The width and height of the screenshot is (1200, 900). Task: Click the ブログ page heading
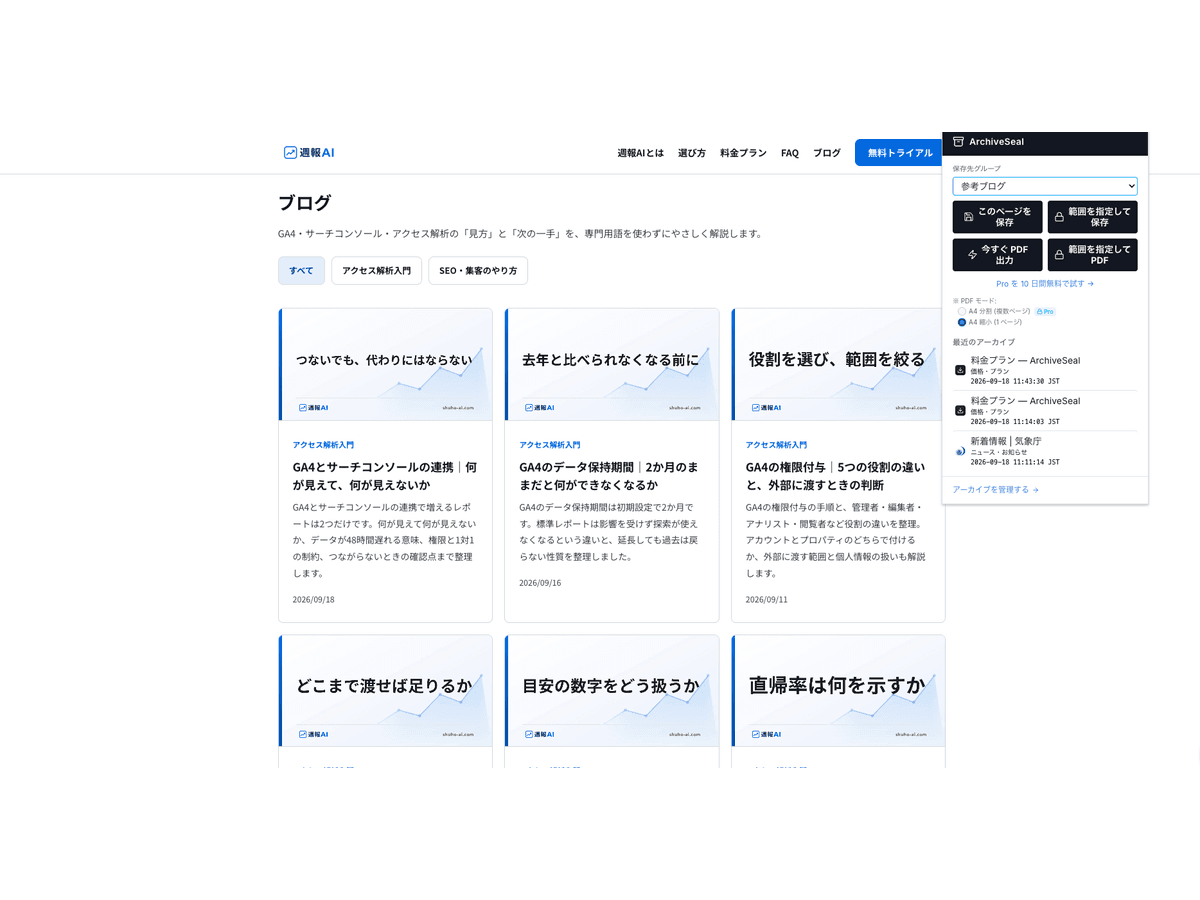[305, 203]
